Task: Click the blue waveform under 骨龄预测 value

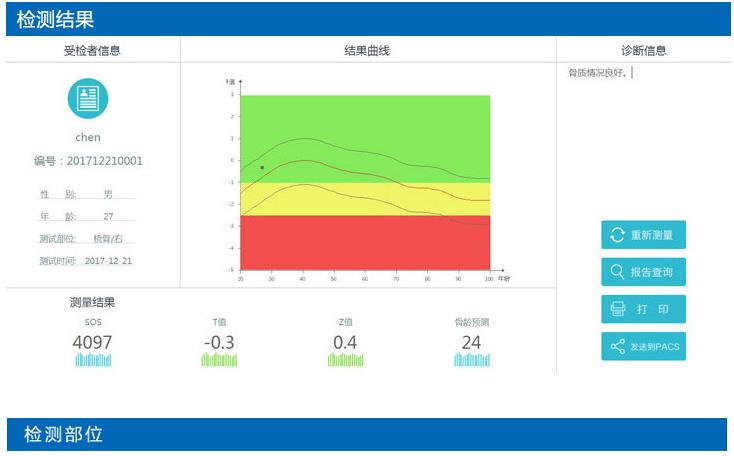Action: (x=471, y=360)
